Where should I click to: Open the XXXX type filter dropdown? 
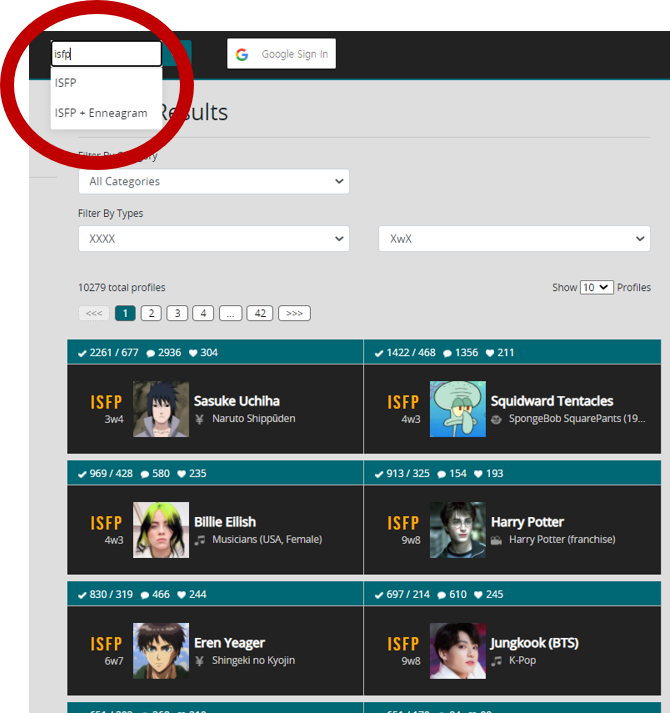[214, 239]
